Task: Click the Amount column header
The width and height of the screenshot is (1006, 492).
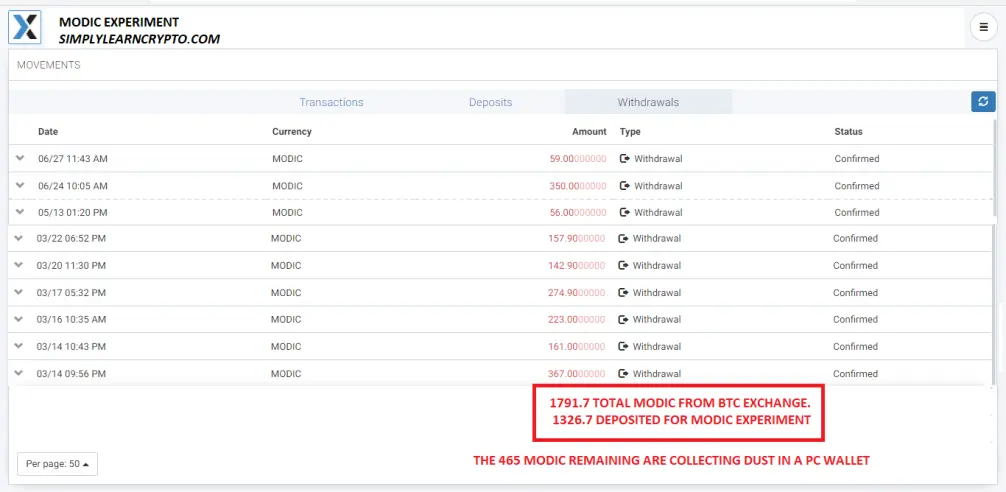Action: coord(589,131)
